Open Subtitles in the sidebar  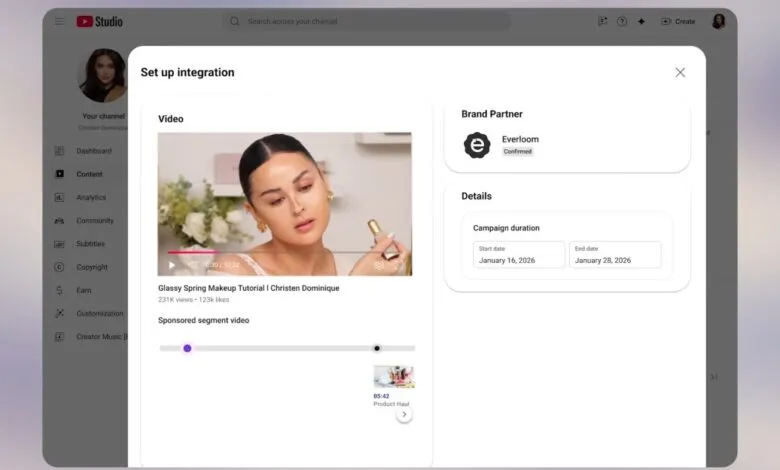coord(90,244)
